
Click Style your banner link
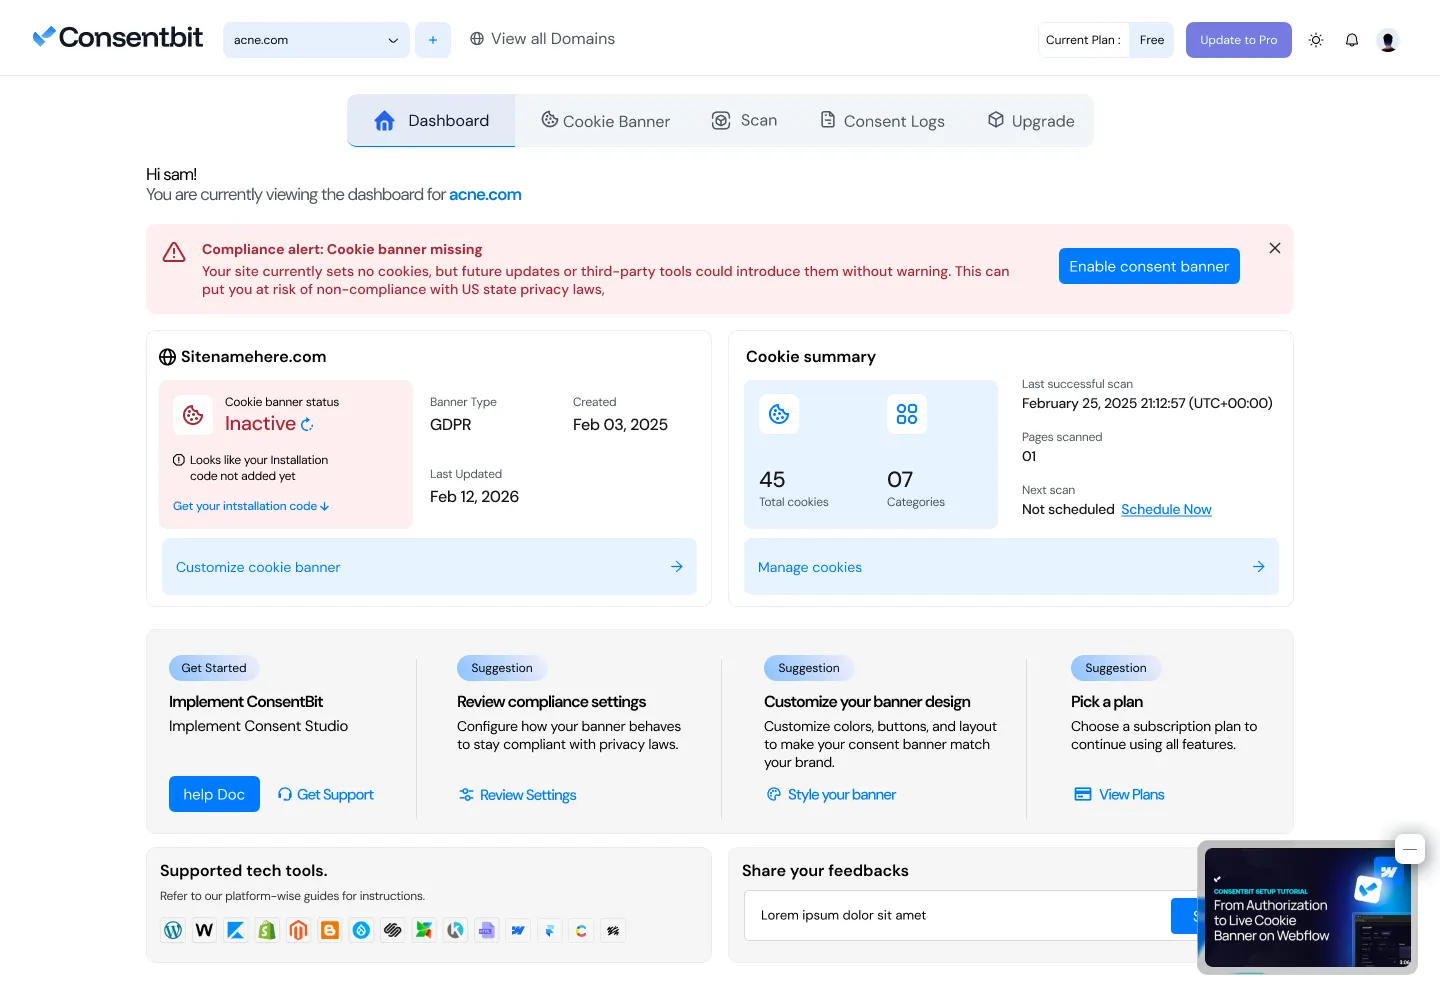coord(831,795)
